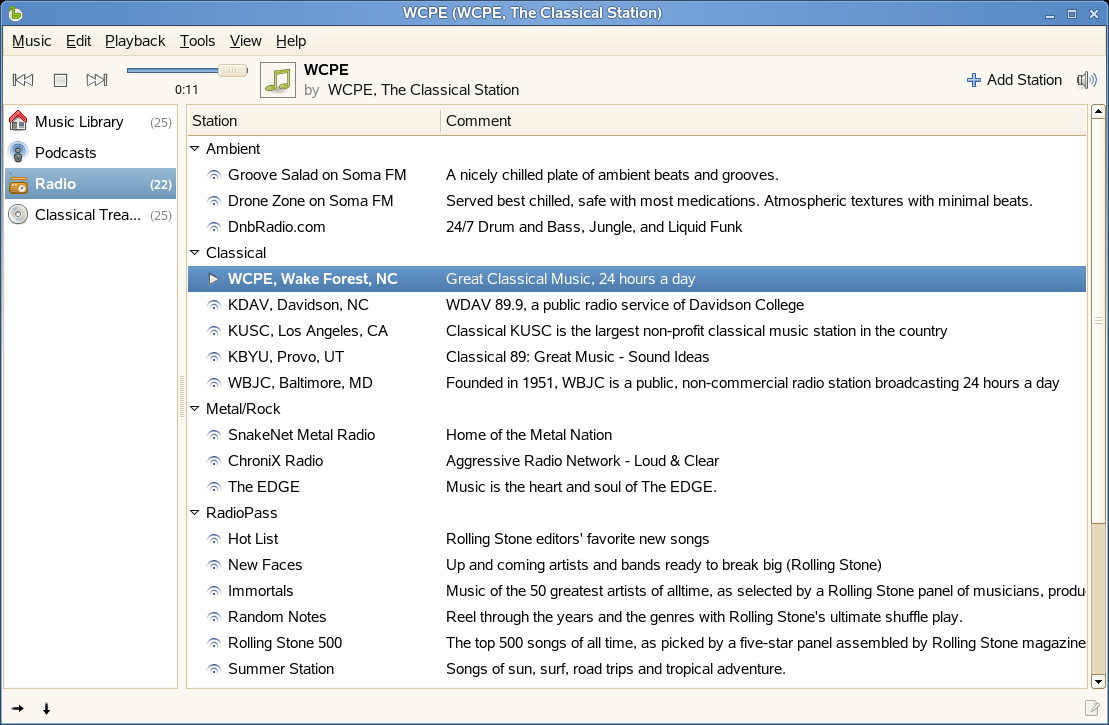Click the right arrow icon at bottom left

[x=18, y=708]
